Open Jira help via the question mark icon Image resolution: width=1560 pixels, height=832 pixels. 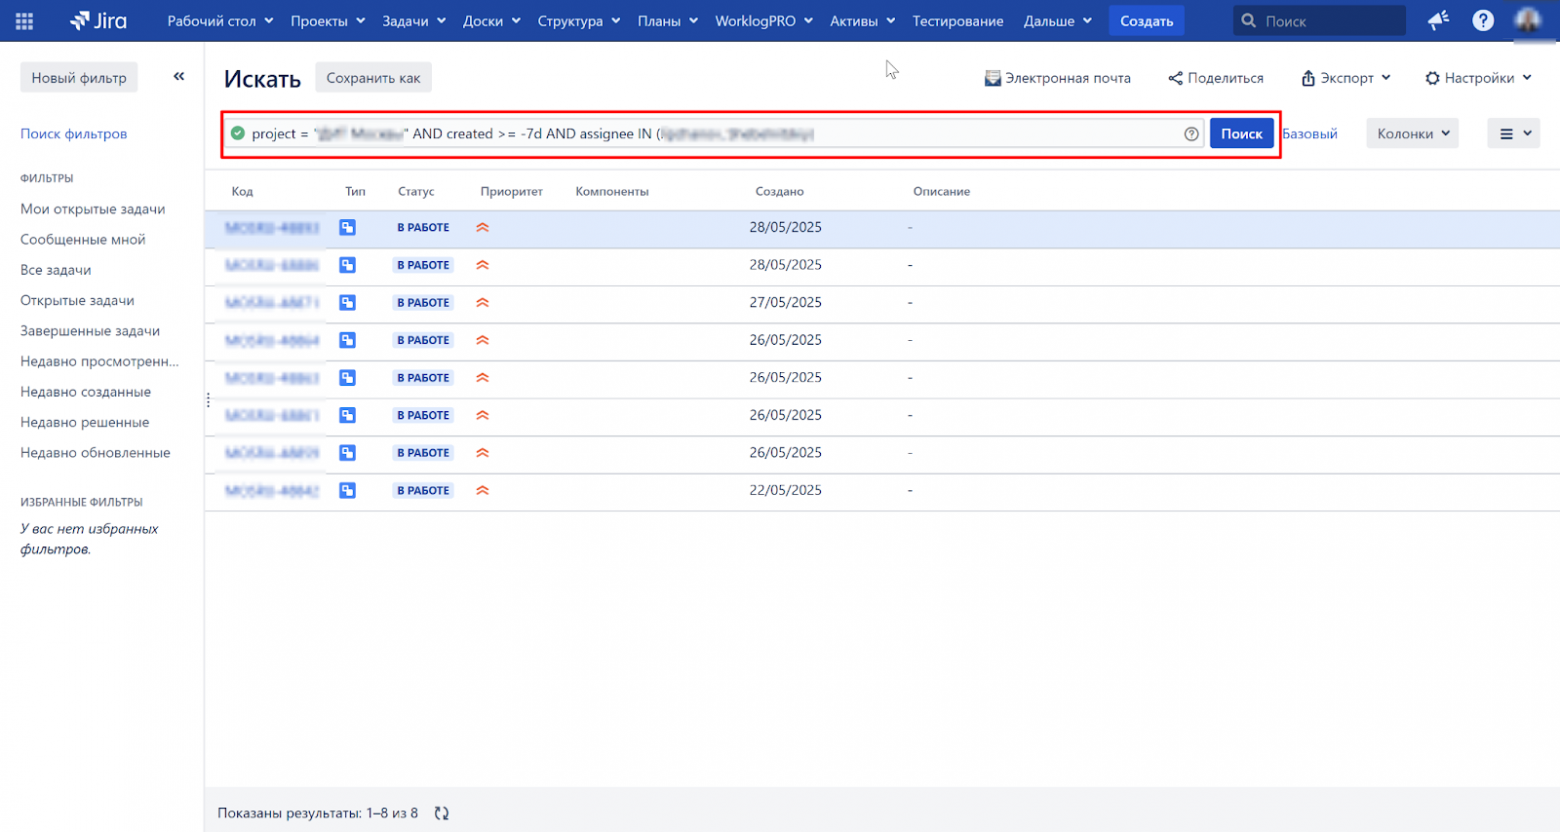coord(1483,20)
